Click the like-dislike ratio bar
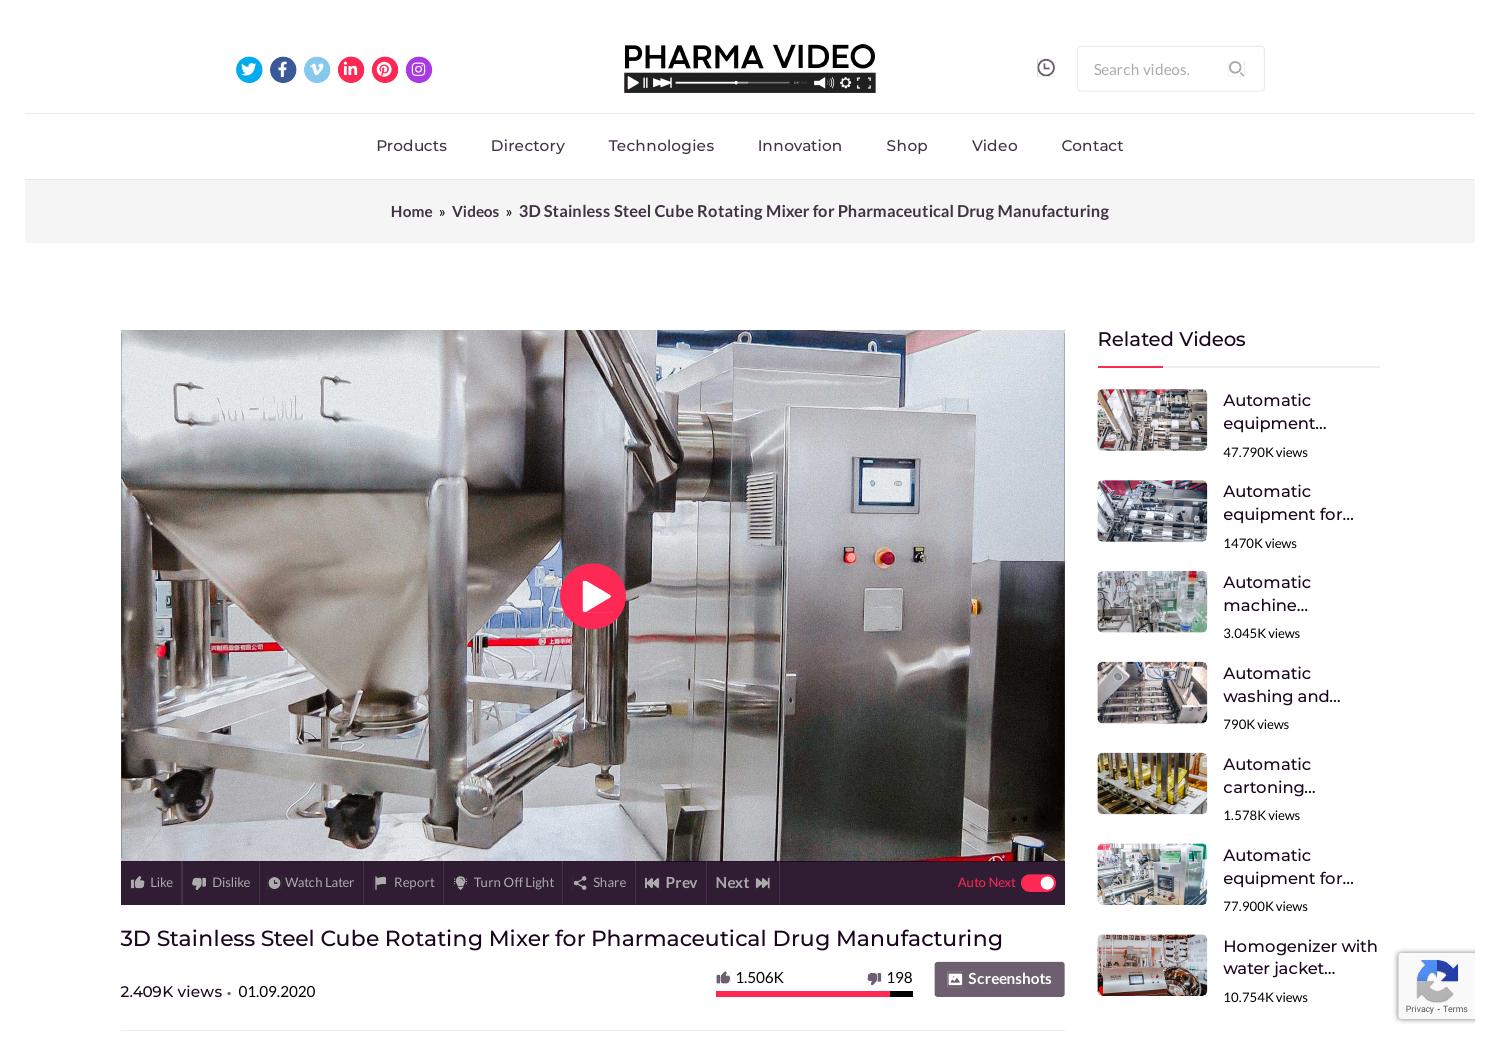This screenshot has height=1061, width=1501. pos(814,994)
